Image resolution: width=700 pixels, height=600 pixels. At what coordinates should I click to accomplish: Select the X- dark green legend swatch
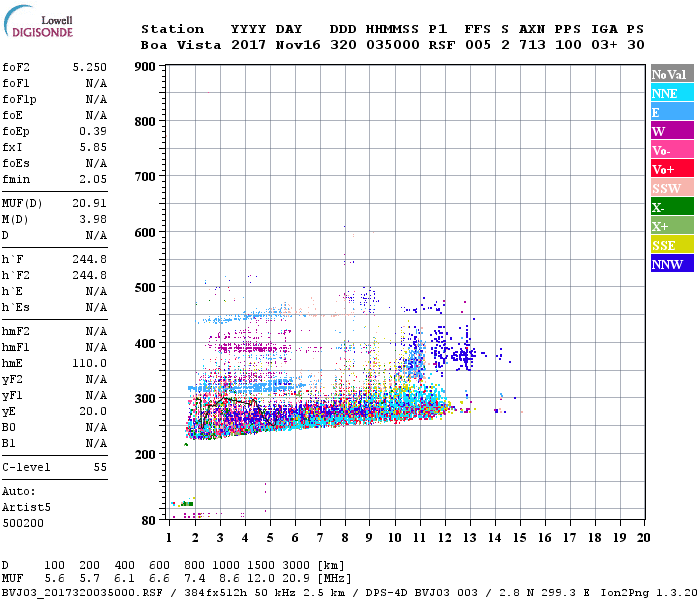pyautogui.click(x=672, y=207)
